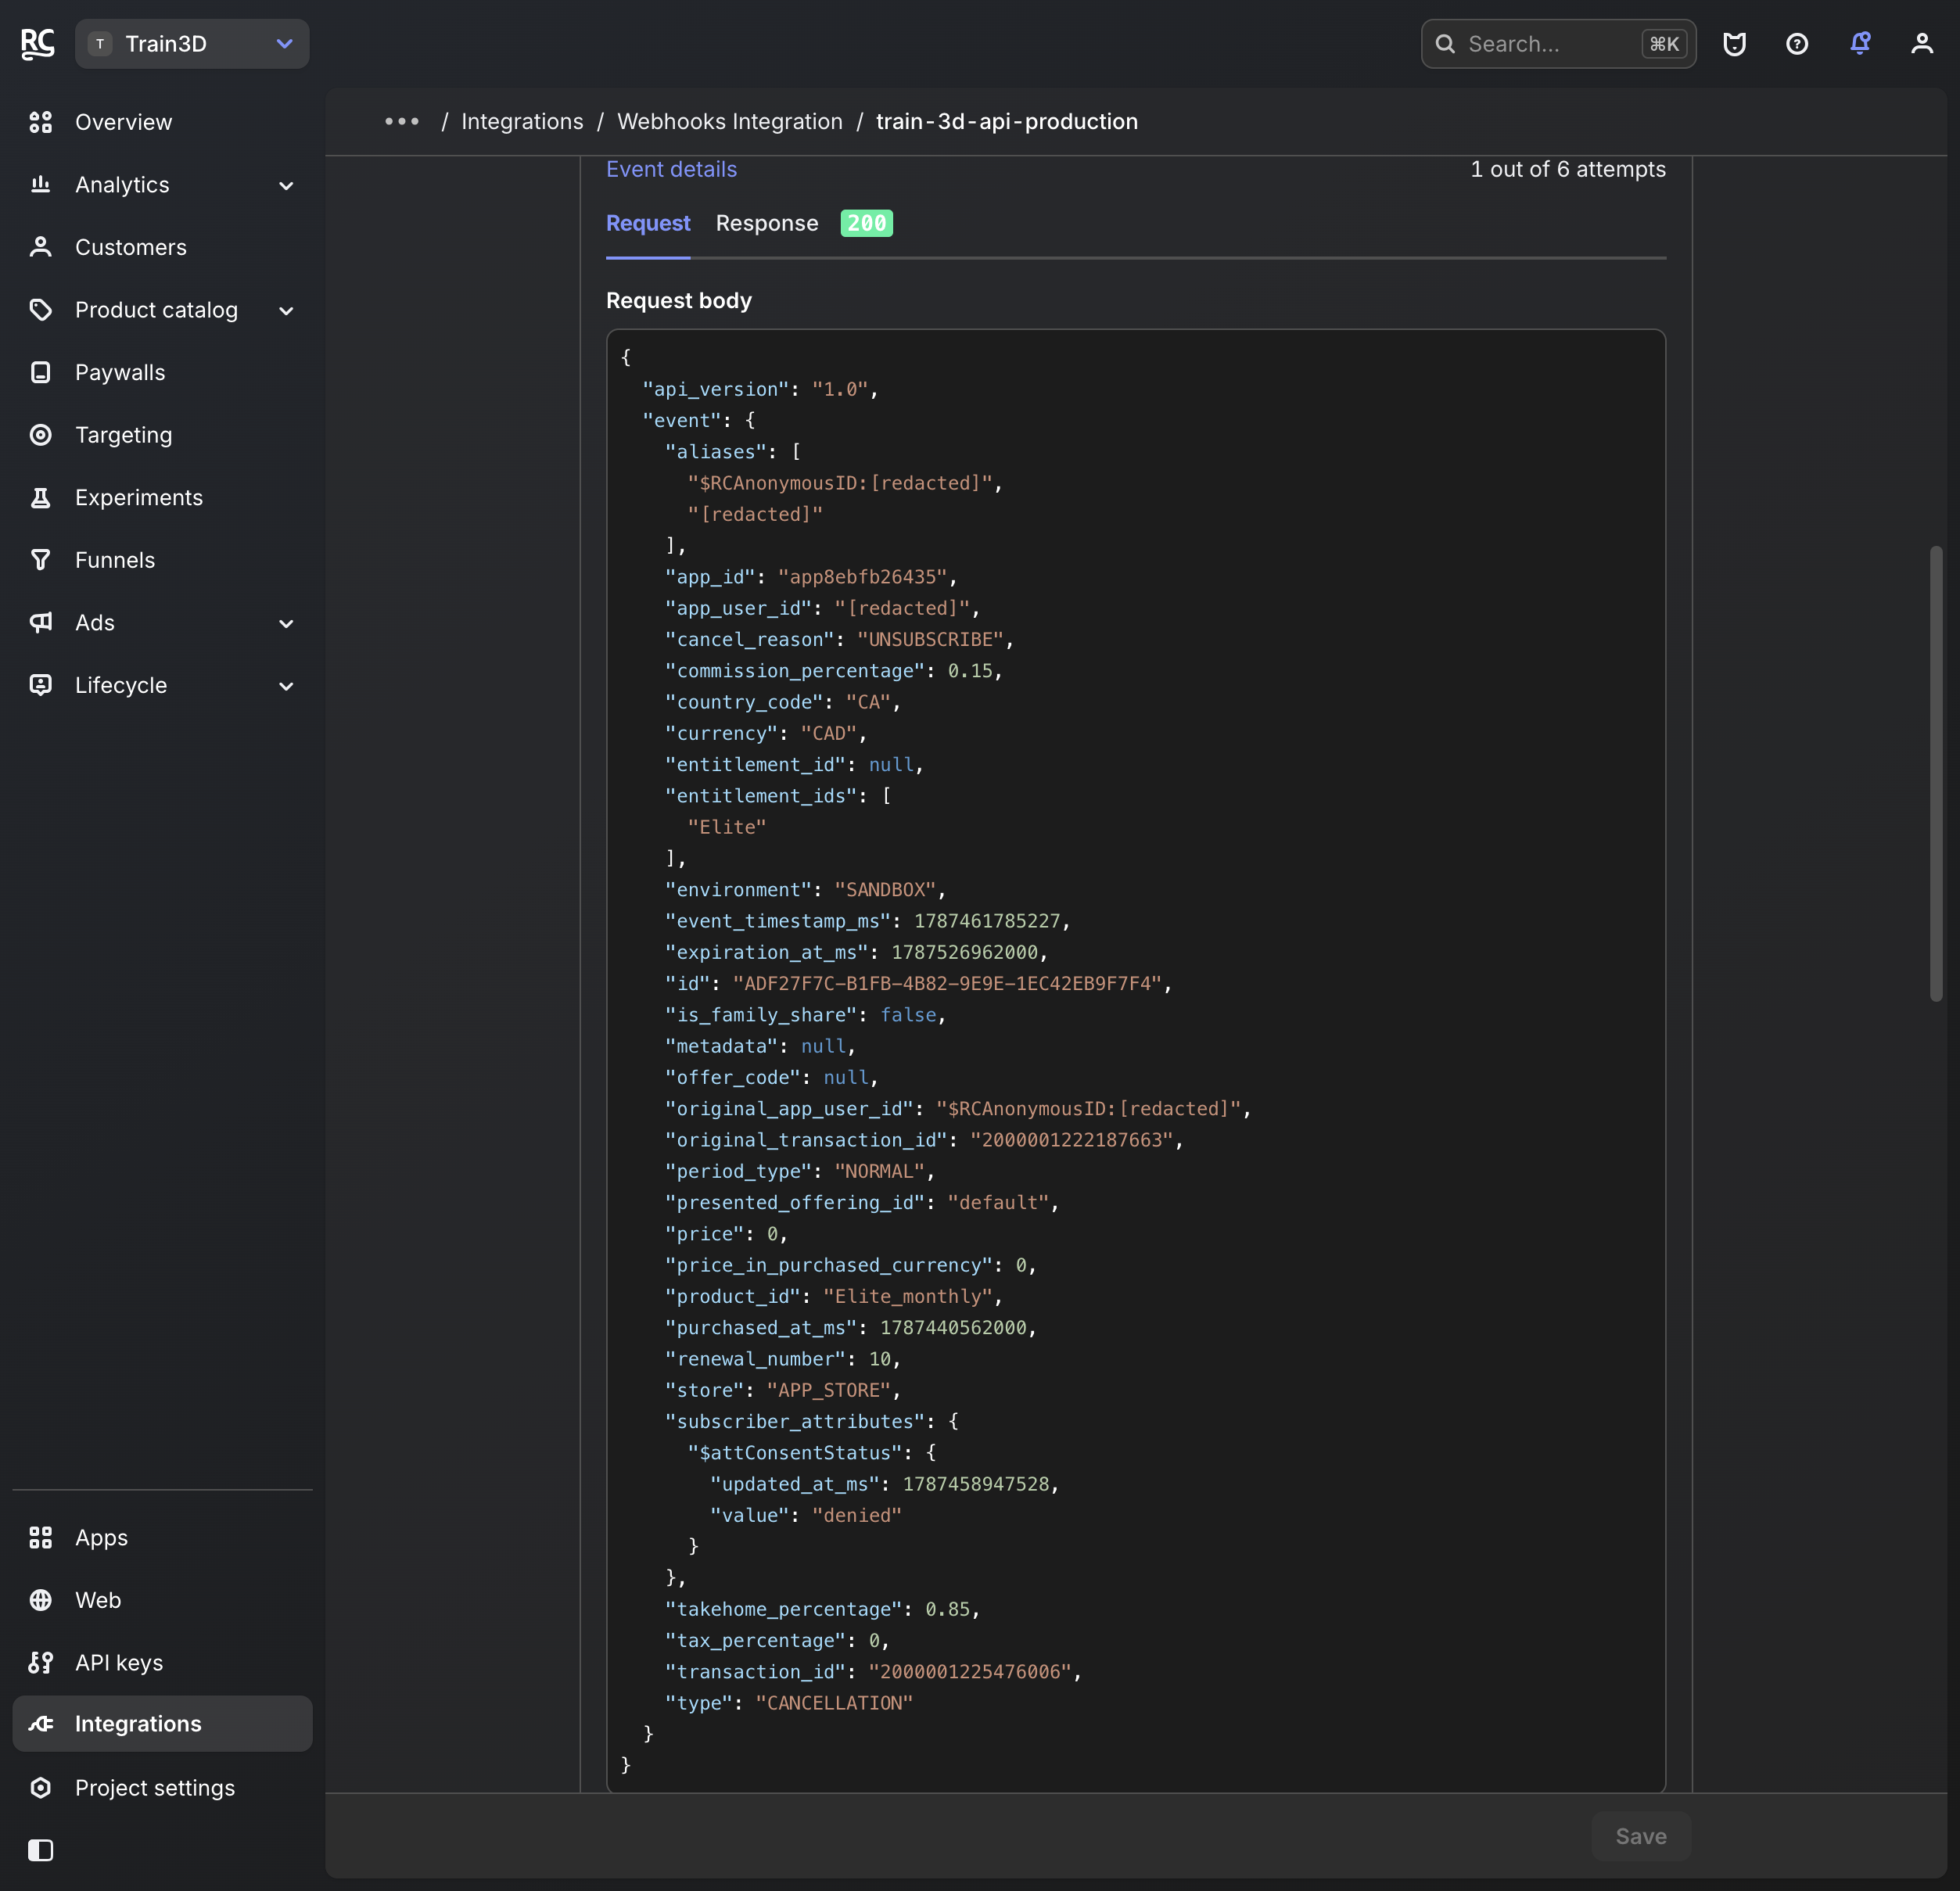Screen dimensions: 1960x1891
Task: Open the Event details link
Action: coord(671,169)
